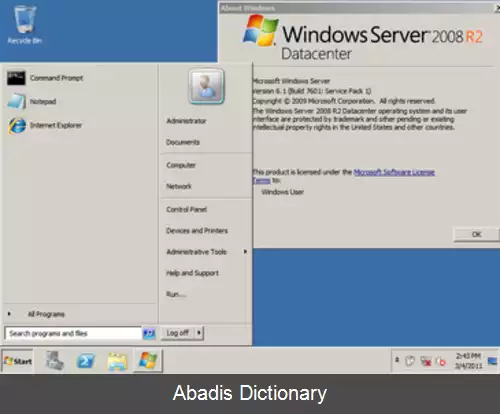The height and width of the screenshot is (414, 500).
Task: Open the Recycle Bin desktop icon
Action: (x=24, y=24)
